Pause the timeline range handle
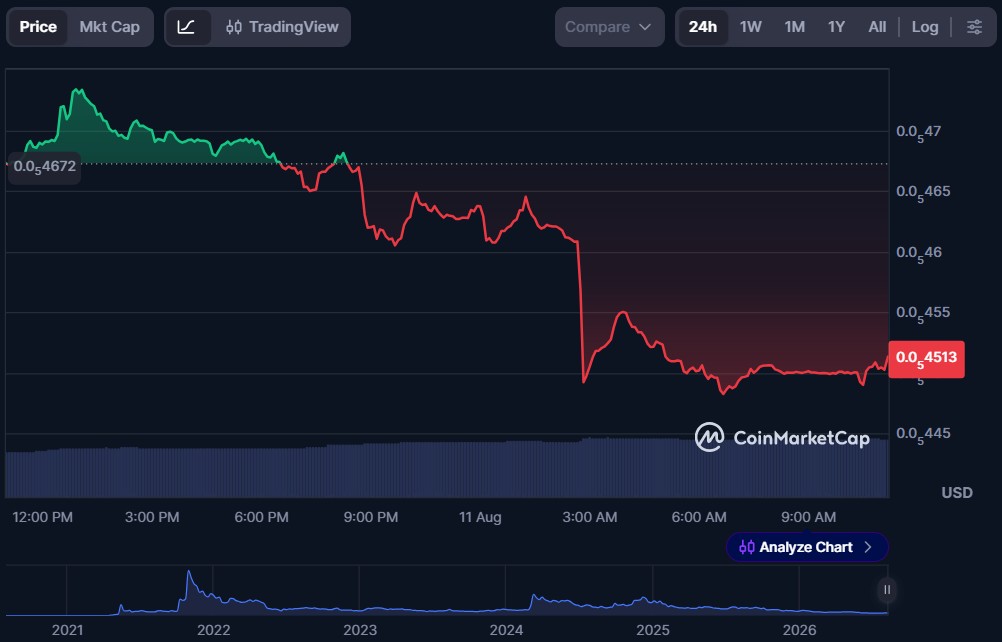The height and width of the screenshot is (642, 1002). click(x=886, y=590)
